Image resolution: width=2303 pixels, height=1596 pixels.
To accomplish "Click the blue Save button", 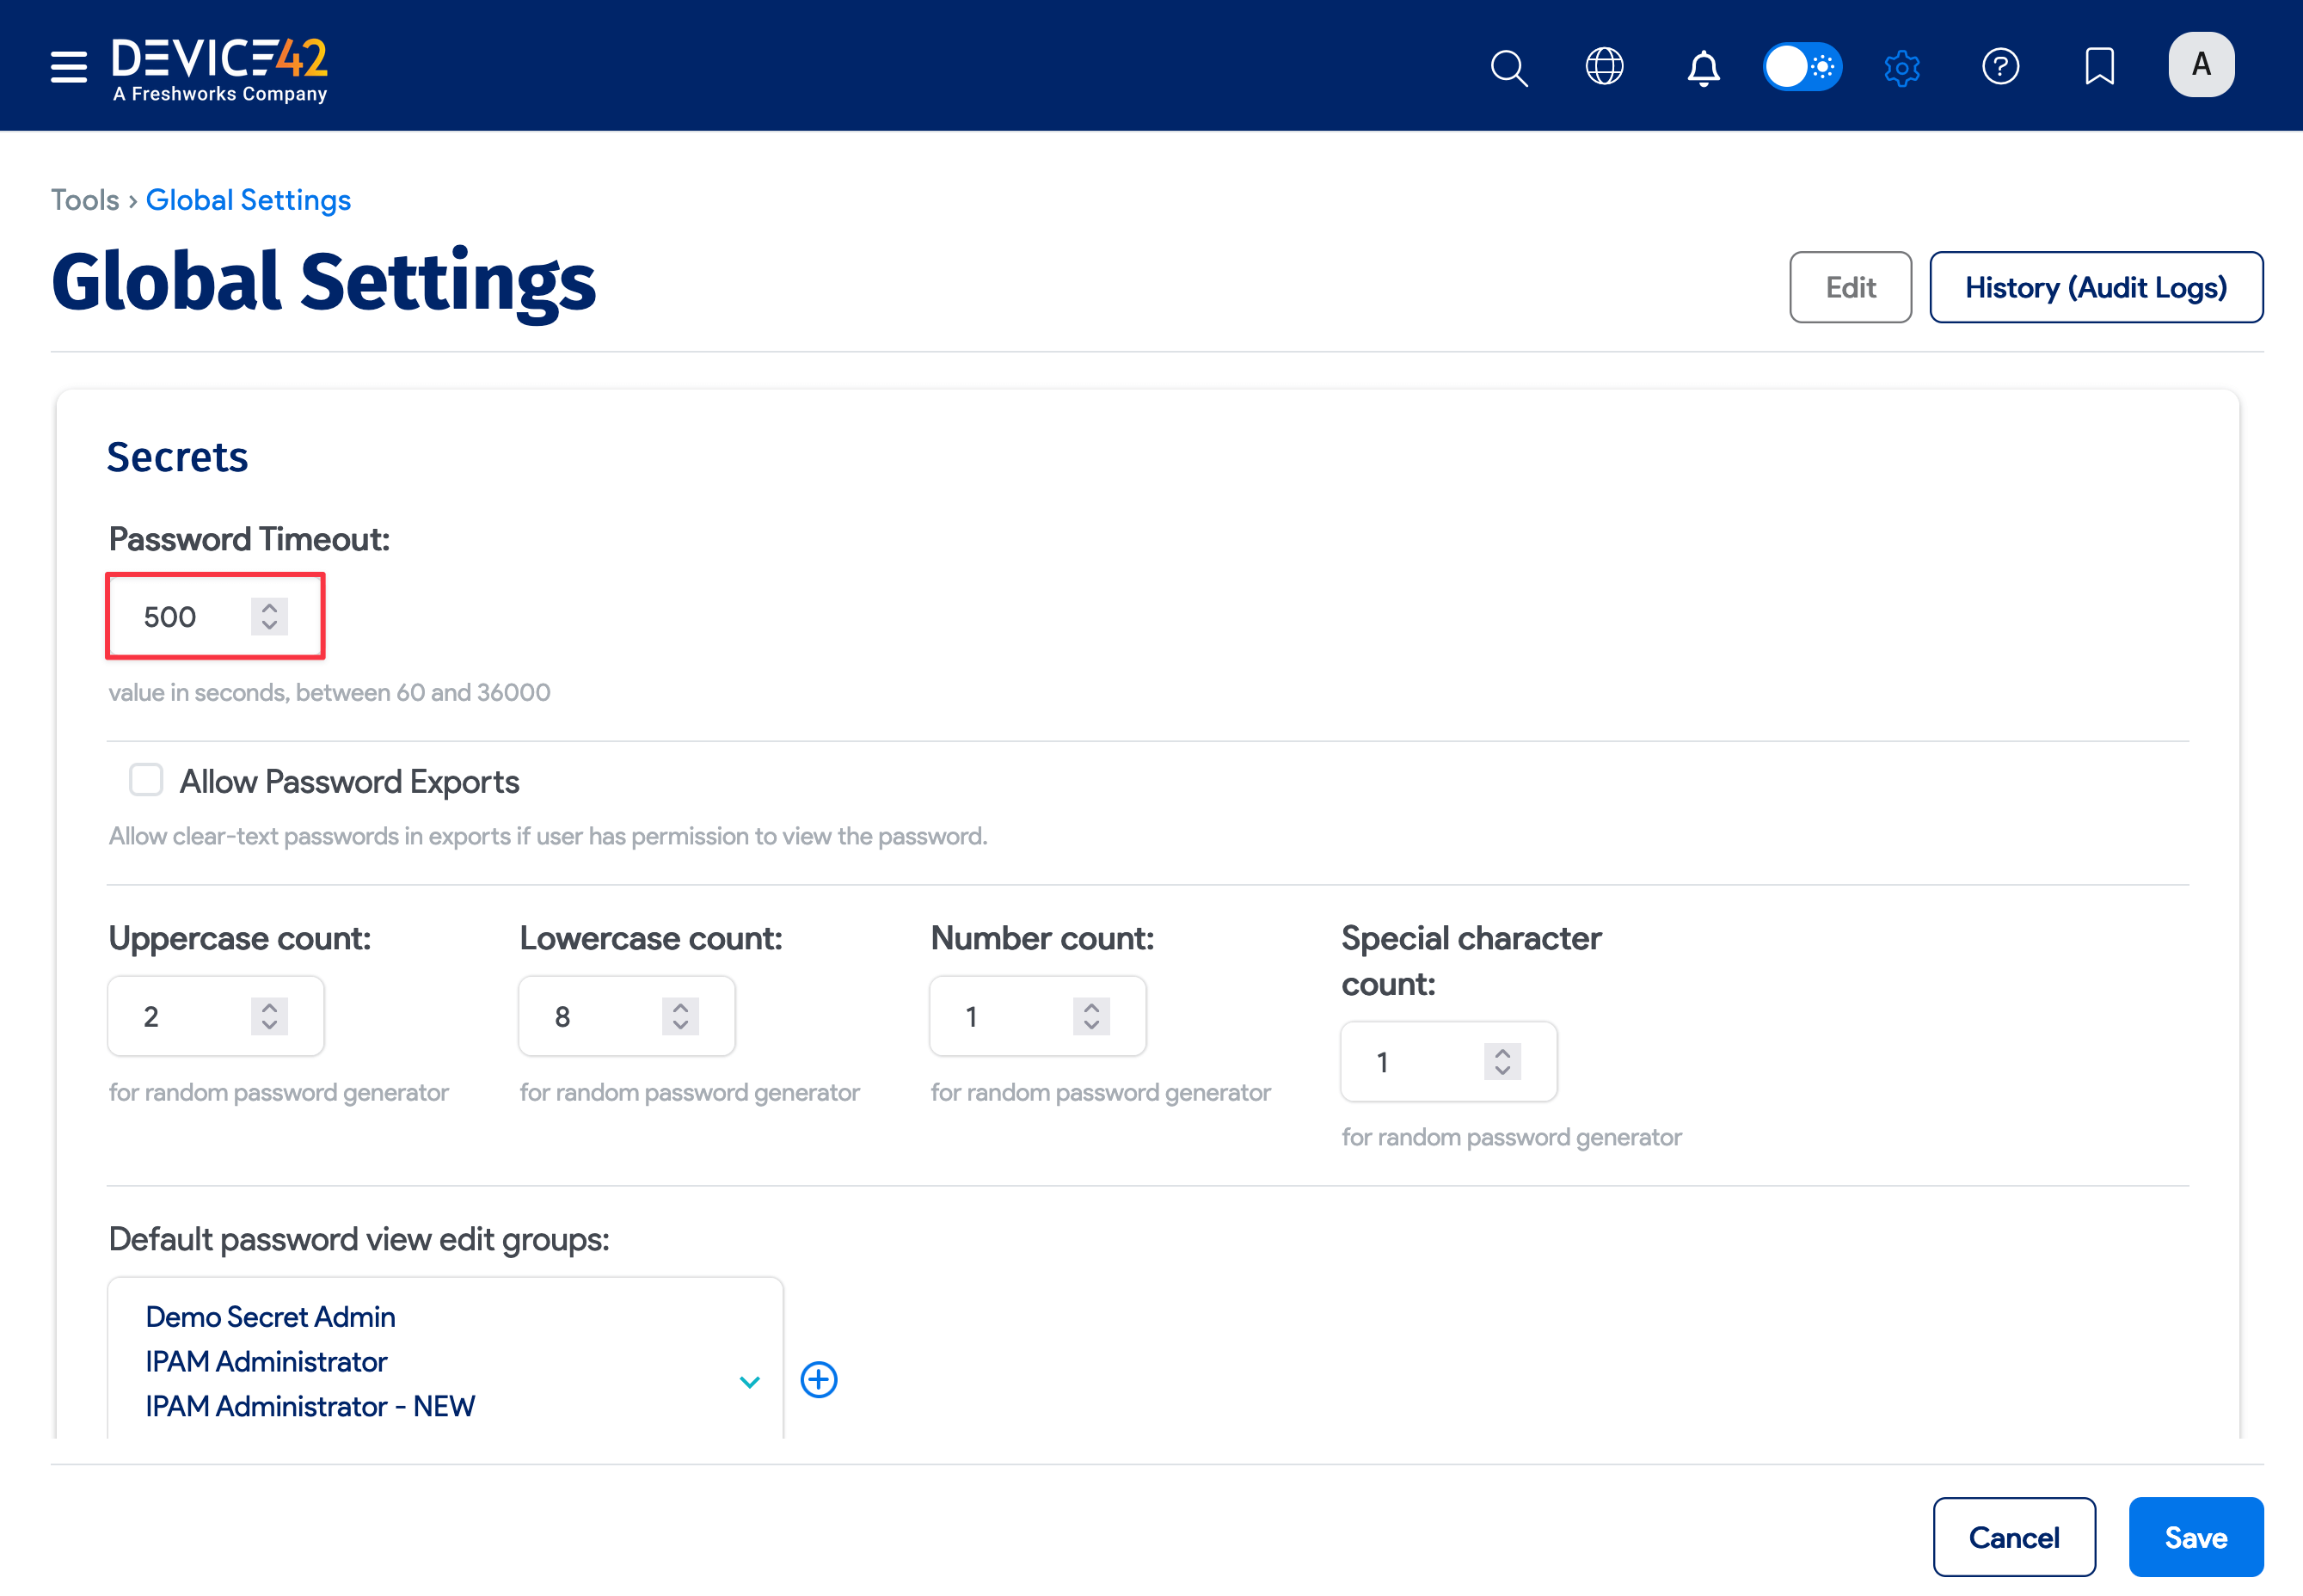I will point(2195,1537).
